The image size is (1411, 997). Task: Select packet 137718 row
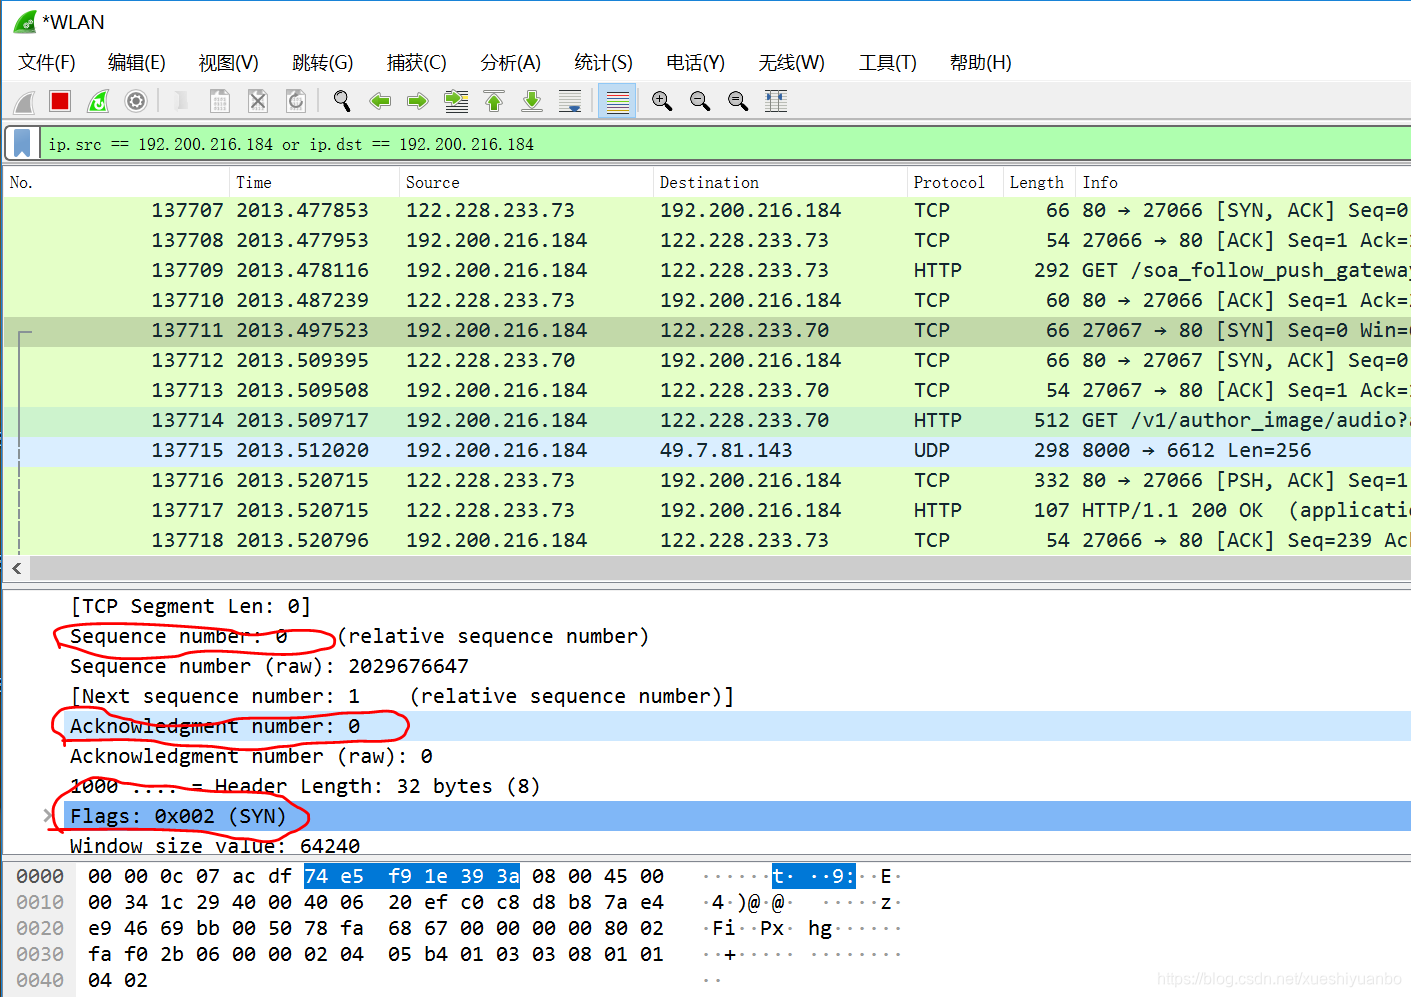tap(707, 540)
